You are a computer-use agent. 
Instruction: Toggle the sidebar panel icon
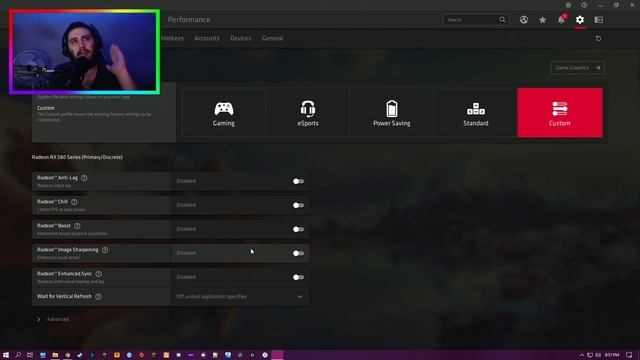[x=599, y=20]
